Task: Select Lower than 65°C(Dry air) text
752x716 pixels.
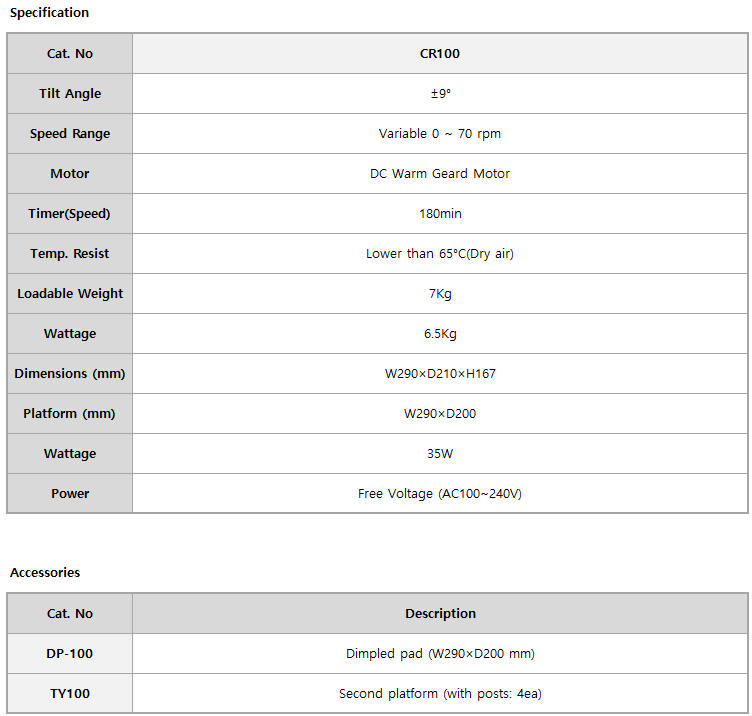Action: (440, 253)
